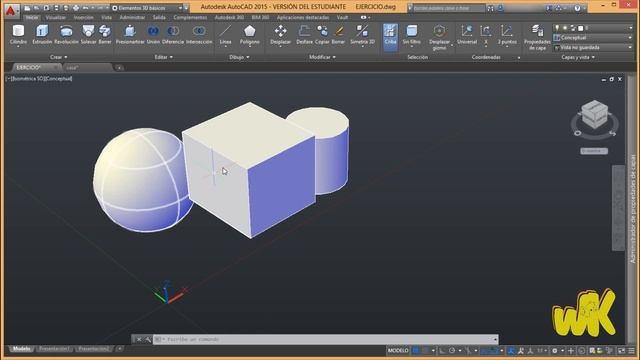Open status bar customization menu
This screenshot has height=360, width=640.
click(x=631, y=351)
